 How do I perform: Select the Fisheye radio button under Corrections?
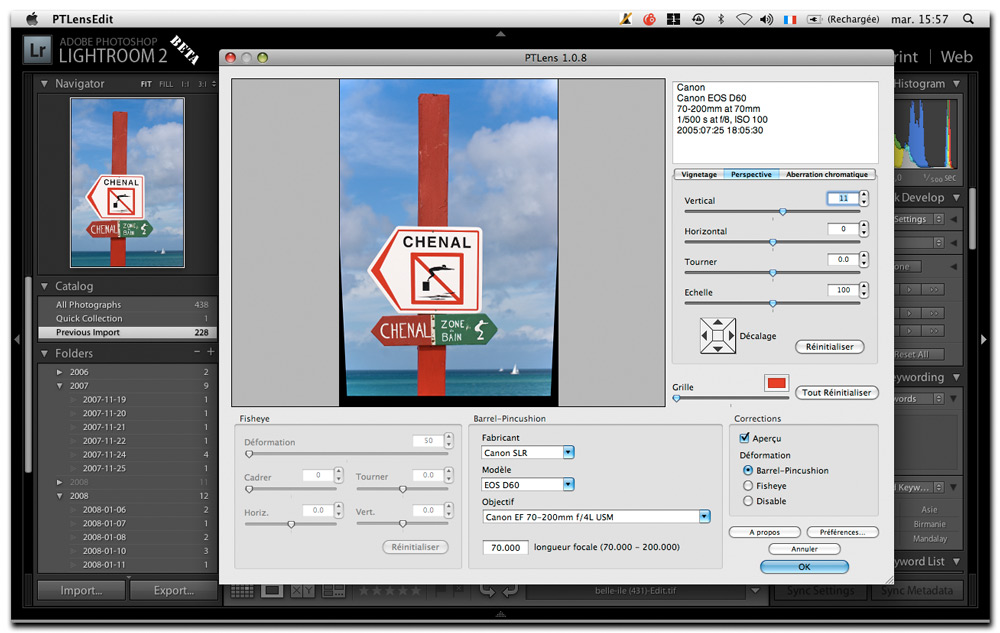pos(747,486)
